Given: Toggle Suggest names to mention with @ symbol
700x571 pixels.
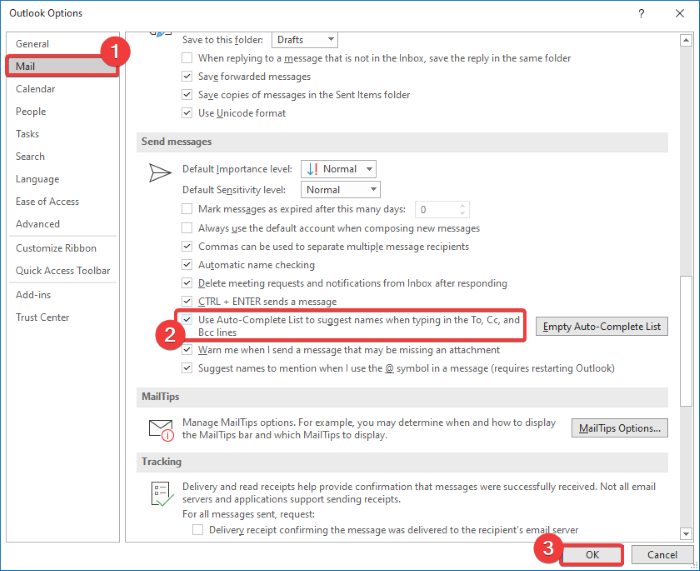Looking at the screenshot, I should click(187, 368).
